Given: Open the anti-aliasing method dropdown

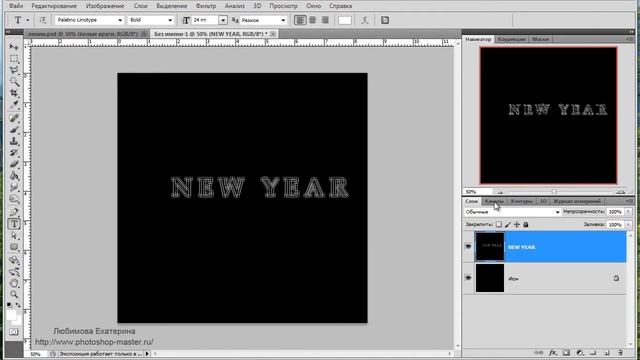Looking at the screenshot, I should pyautogui.click(x=283, y=20).
